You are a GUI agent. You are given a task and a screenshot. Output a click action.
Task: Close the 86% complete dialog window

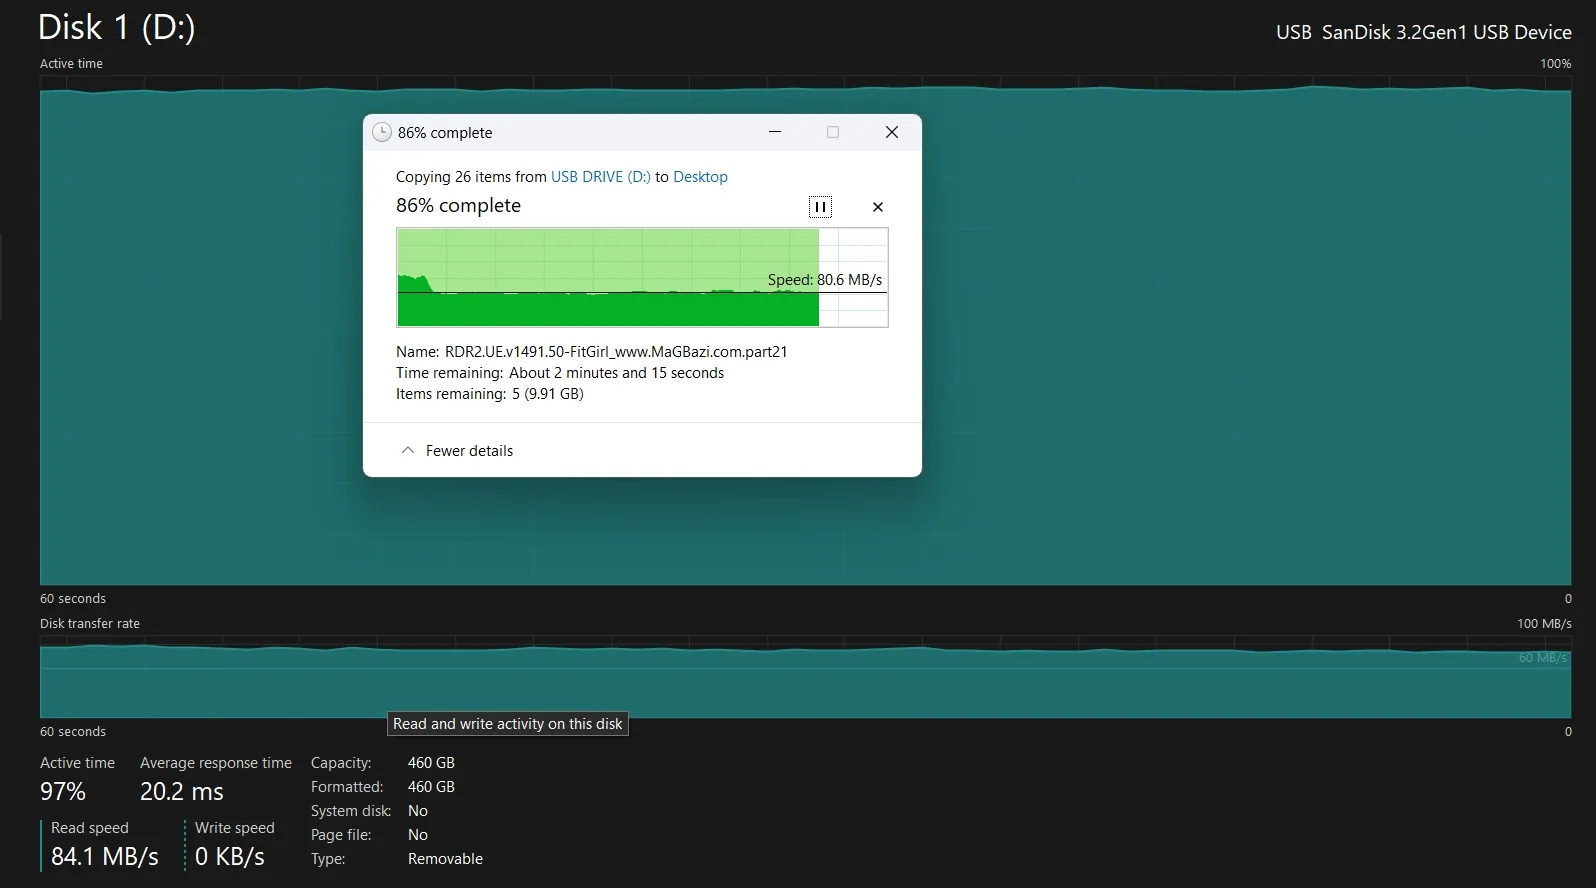[x=892, y=132]
